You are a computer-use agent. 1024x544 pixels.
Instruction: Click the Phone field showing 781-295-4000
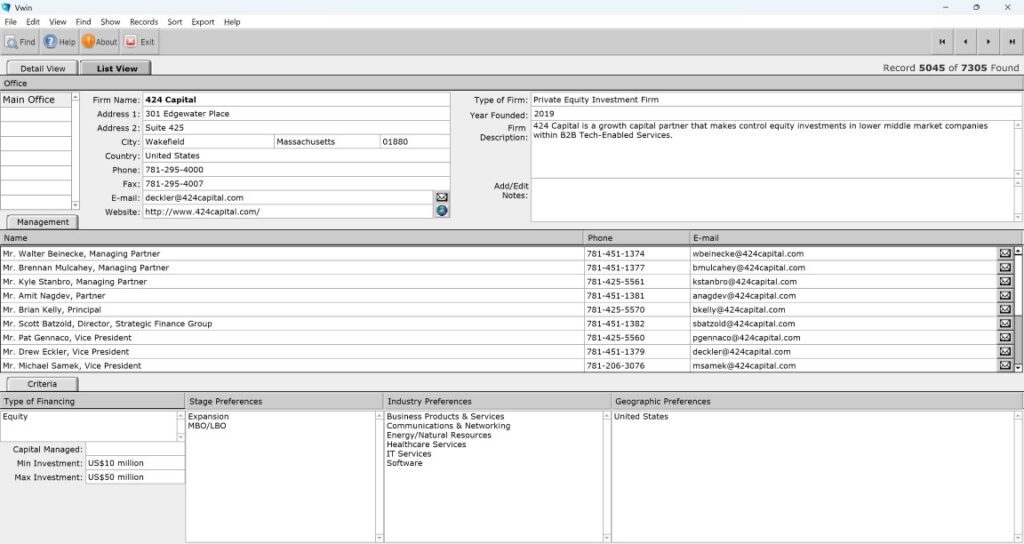pos(296,170)
